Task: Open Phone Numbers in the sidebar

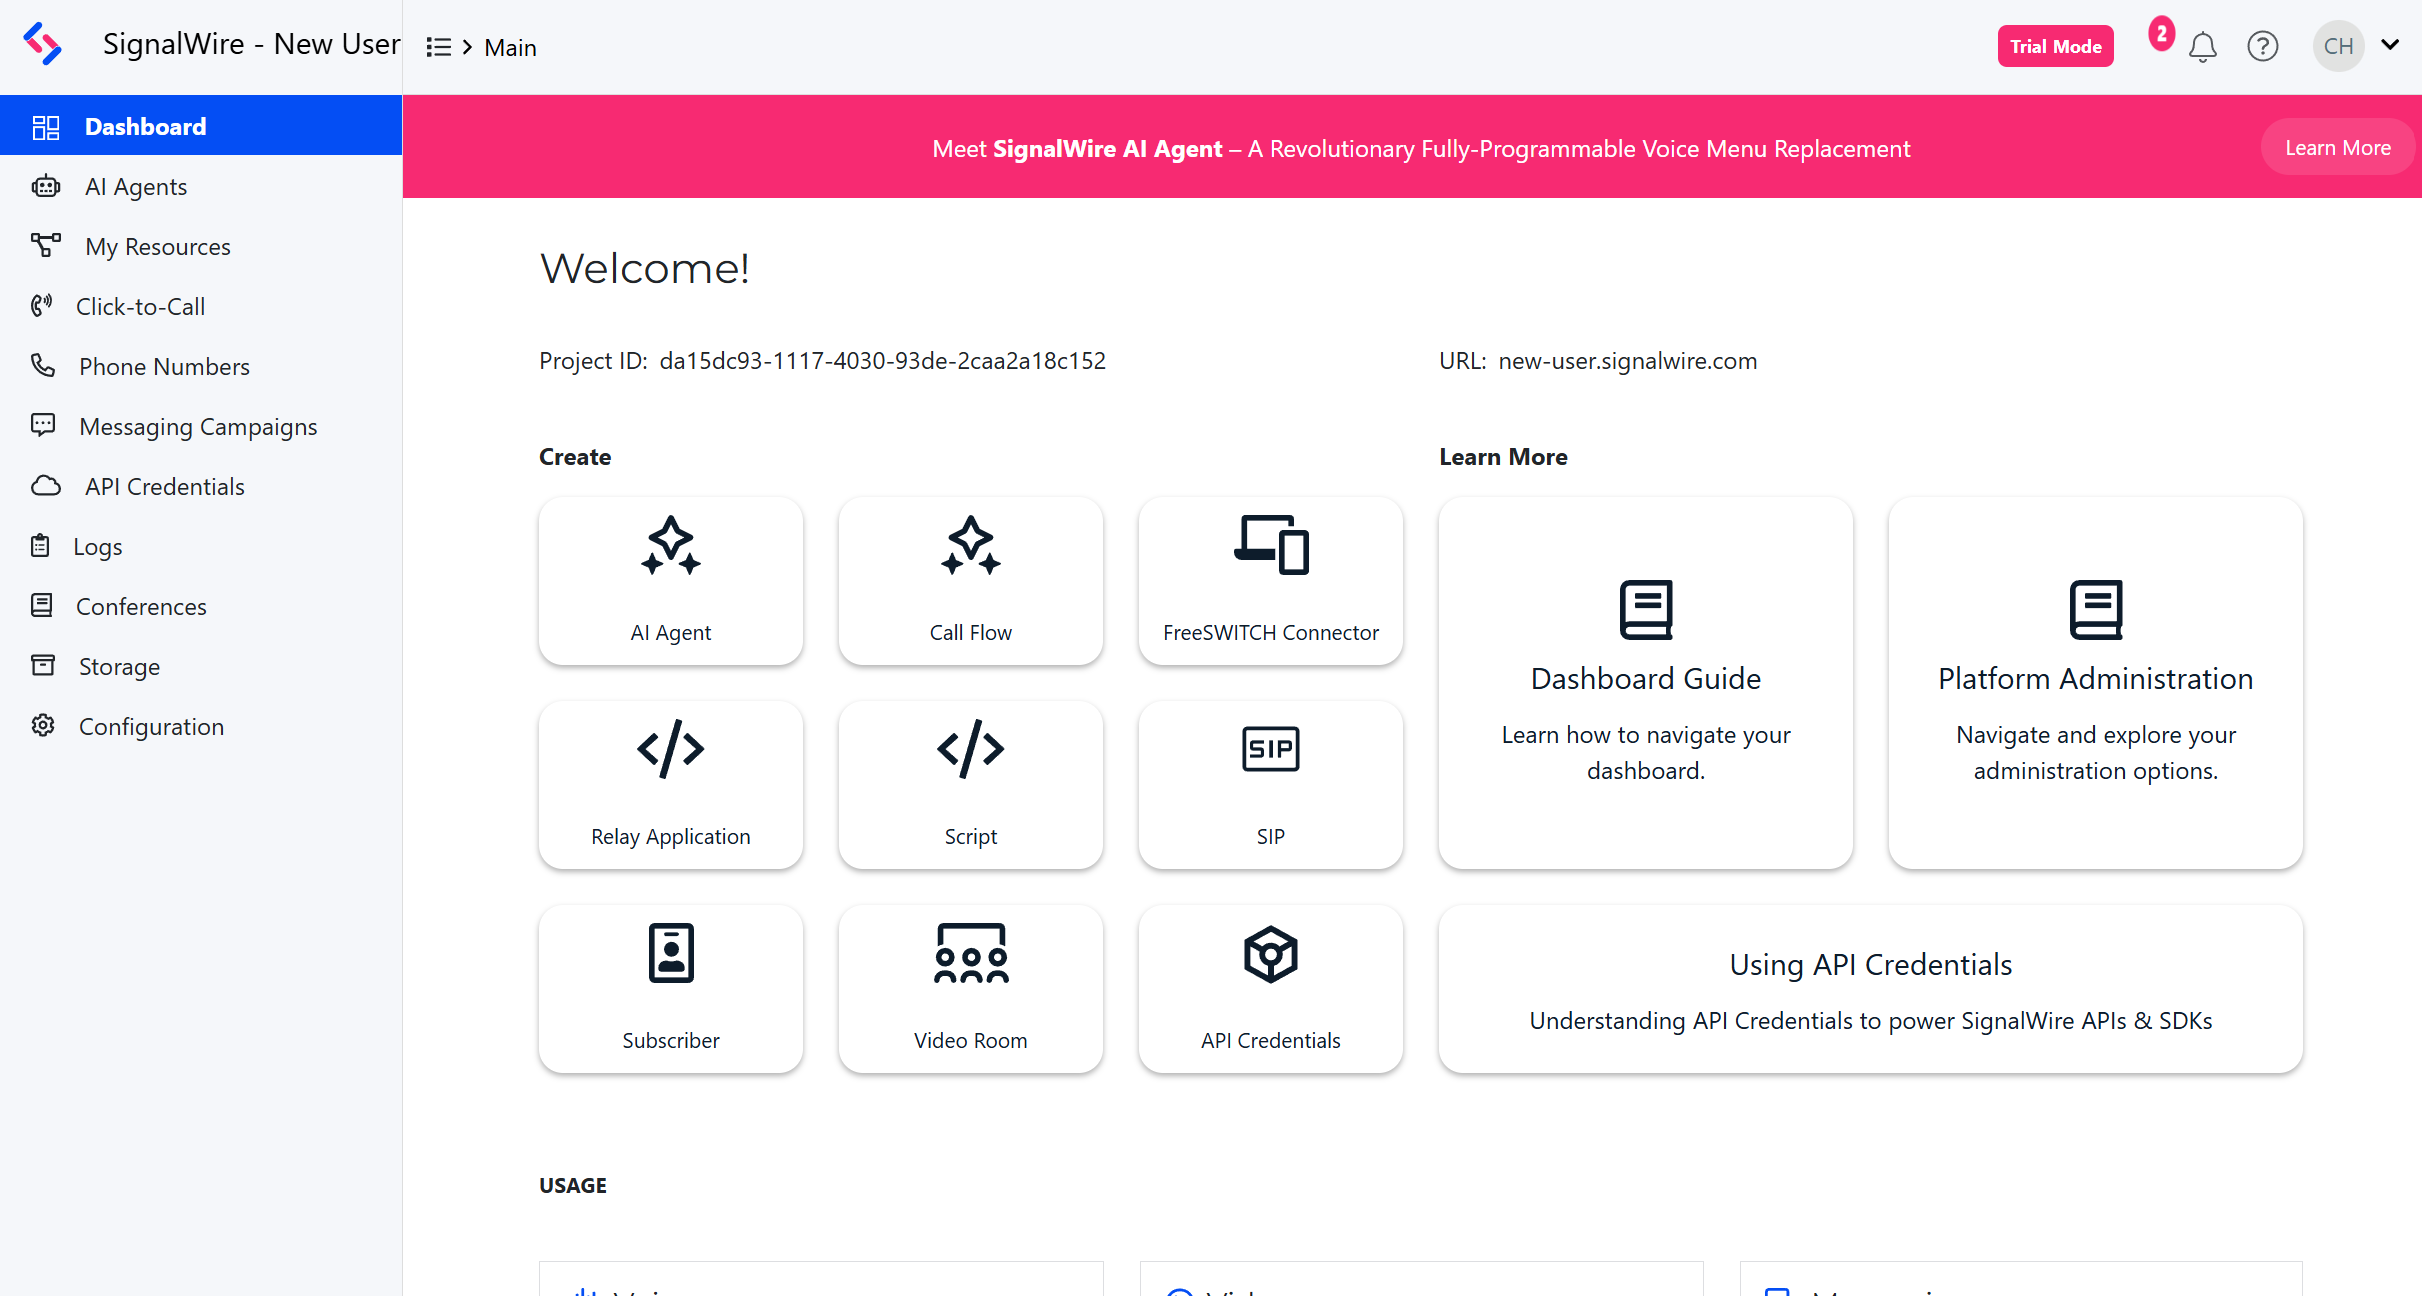Action: (201, 366)
